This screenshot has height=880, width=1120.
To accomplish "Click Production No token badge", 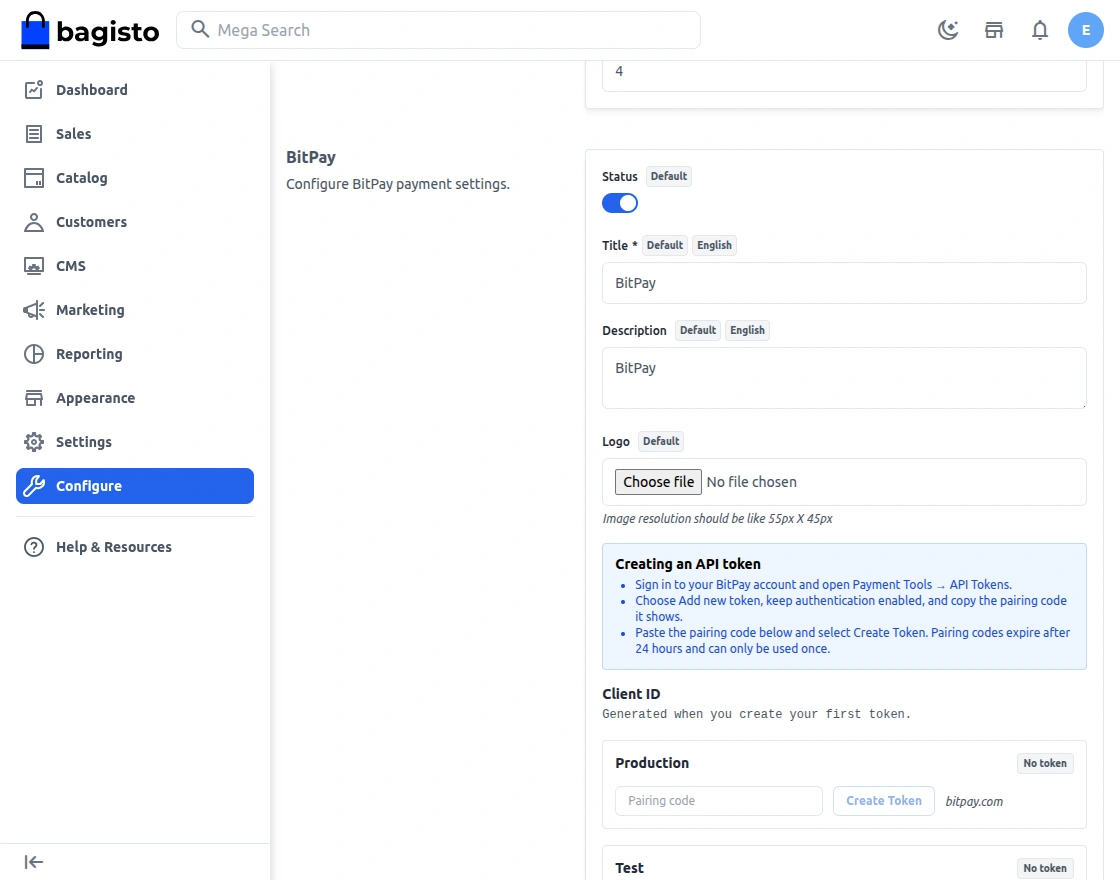I will point(1045,764).
